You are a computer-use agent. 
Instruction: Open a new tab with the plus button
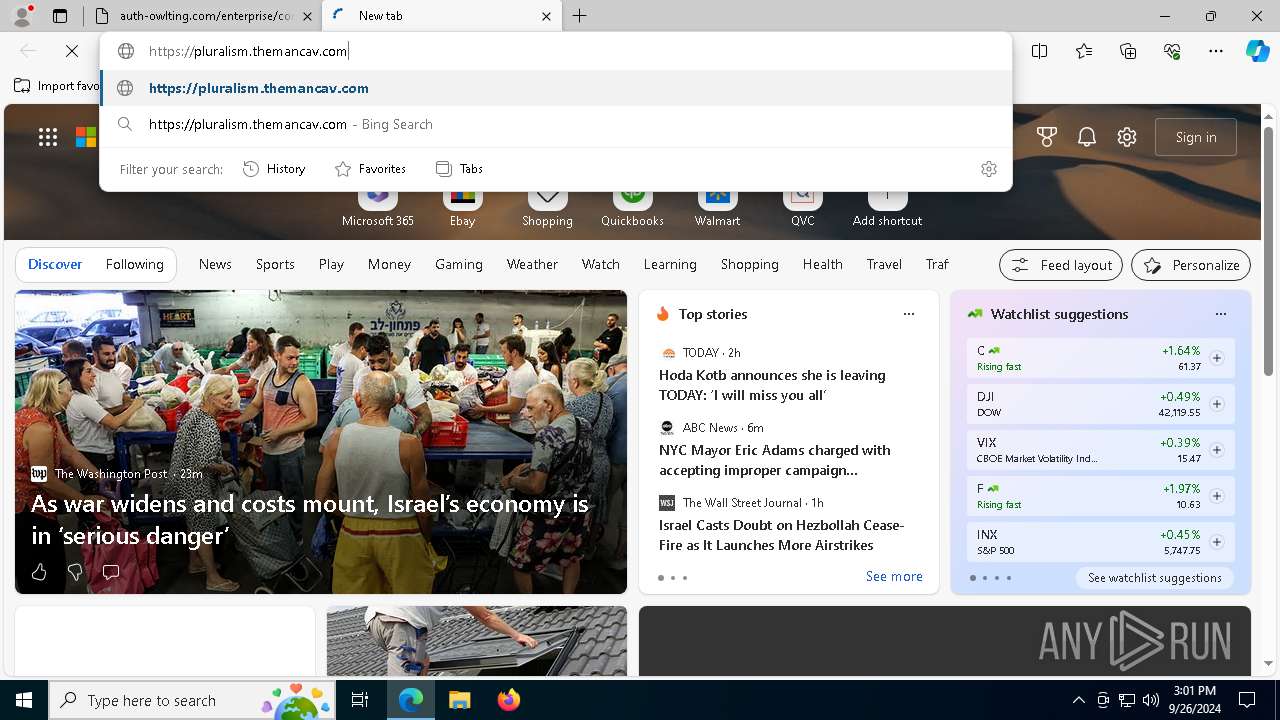click(x=580, y=16)
